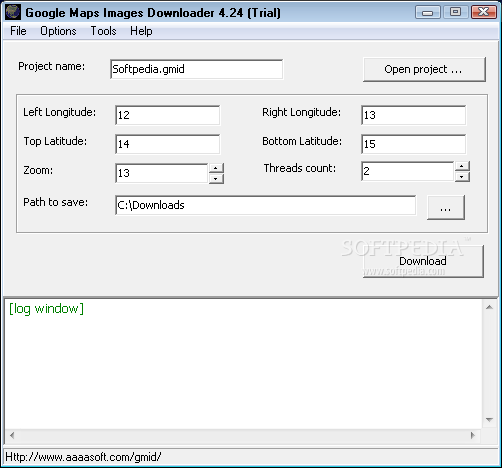Open the File menu
This screenshot has width=502, height=468.
(18, 31)
